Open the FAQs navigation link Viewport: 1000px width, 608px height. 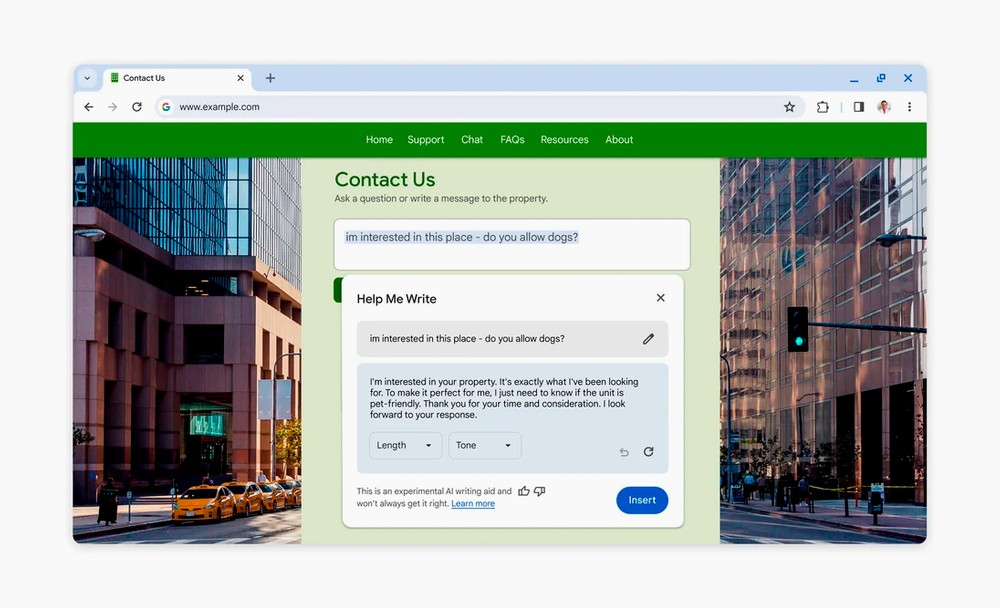[x=512, y=140]
